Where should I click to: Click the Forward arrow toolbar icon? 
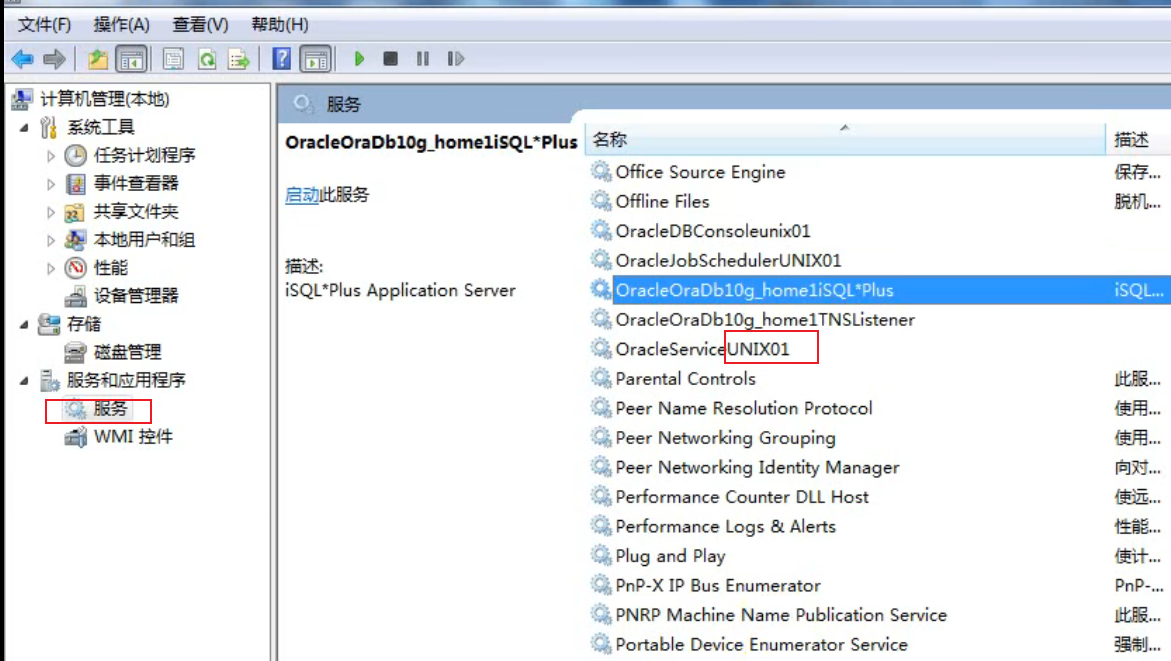point(54,58)
